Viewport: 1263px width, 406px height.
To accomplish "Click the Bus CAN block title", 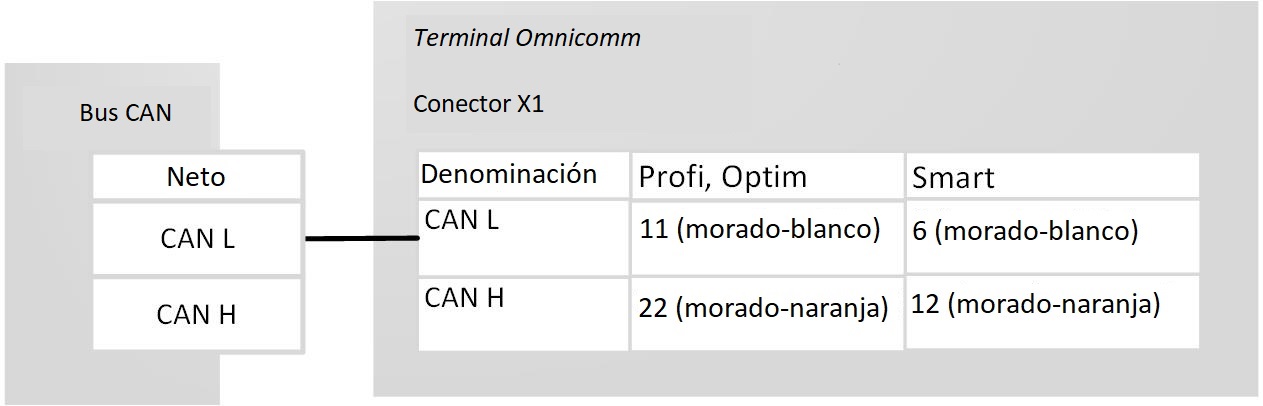I will (125, 113).
